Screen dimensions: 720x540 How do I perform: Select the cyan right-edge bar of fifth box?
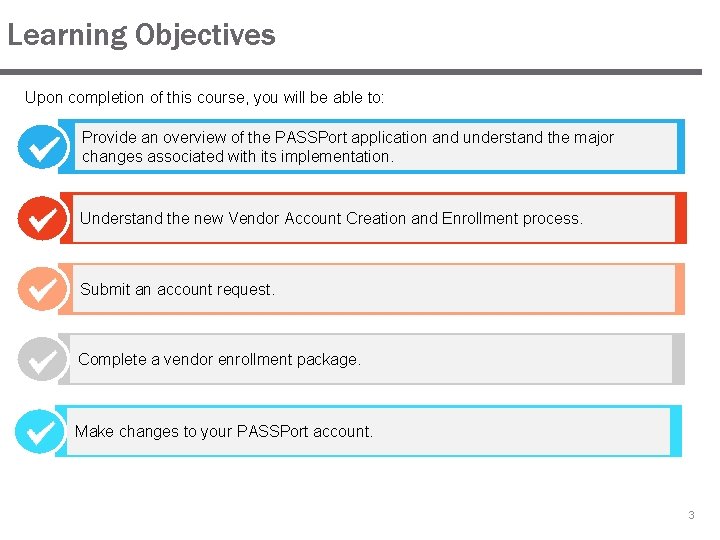click(x=676, y=431)
